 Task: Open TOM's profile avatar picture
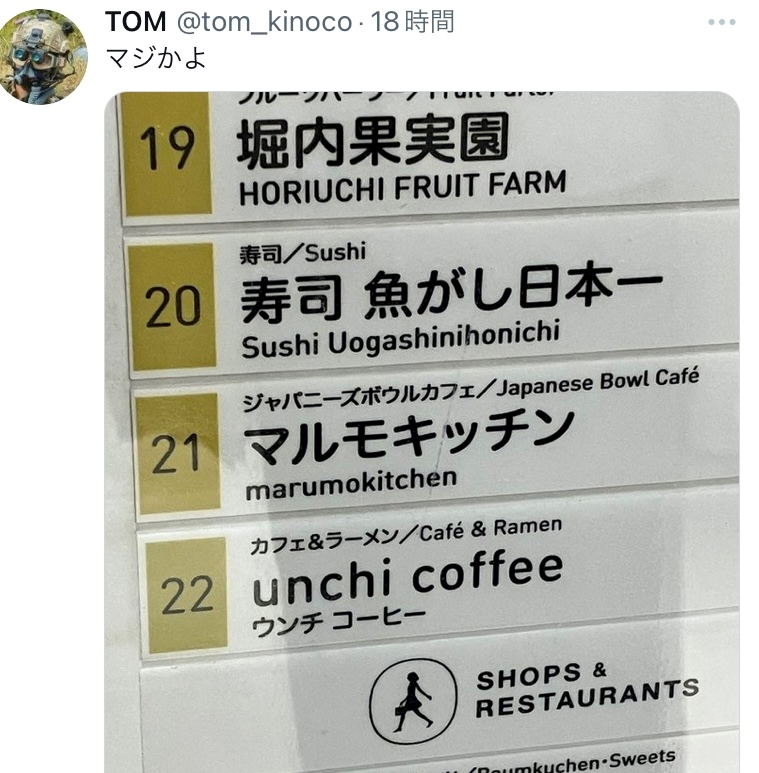(41, 57)
